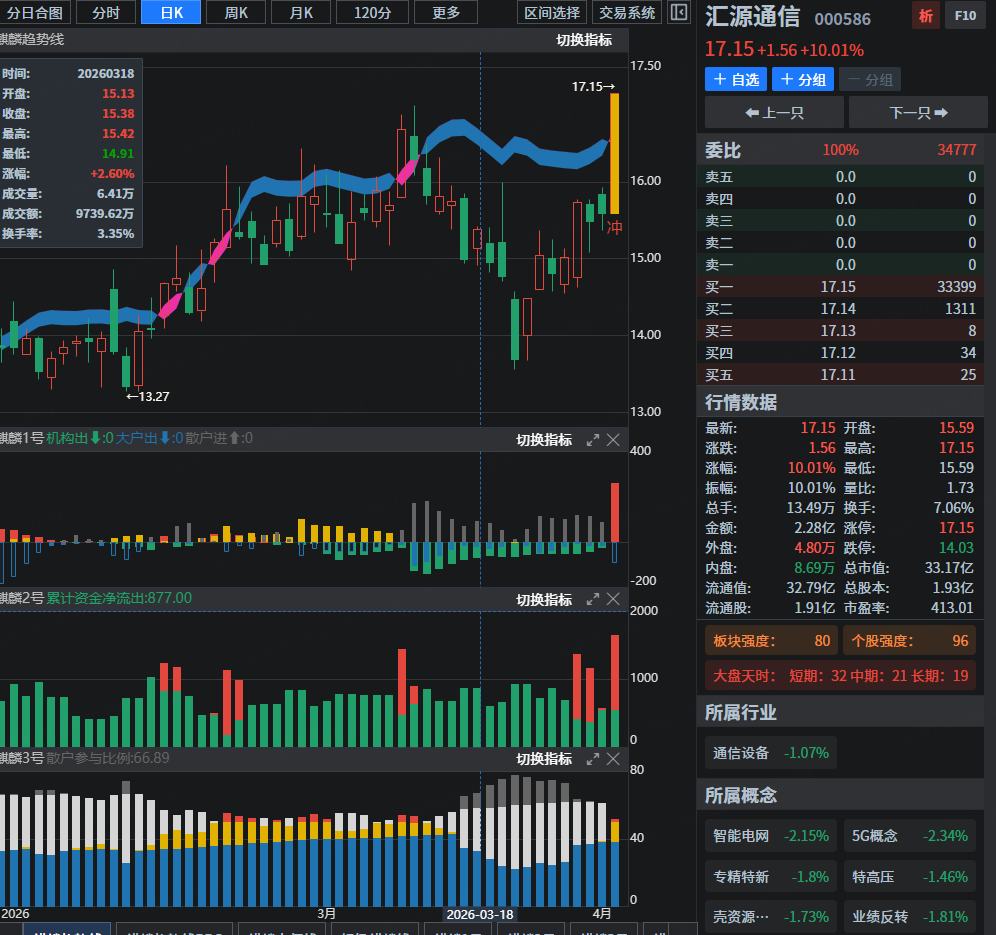Expand the 麒麟3号 indicator panel

point(592,759)
